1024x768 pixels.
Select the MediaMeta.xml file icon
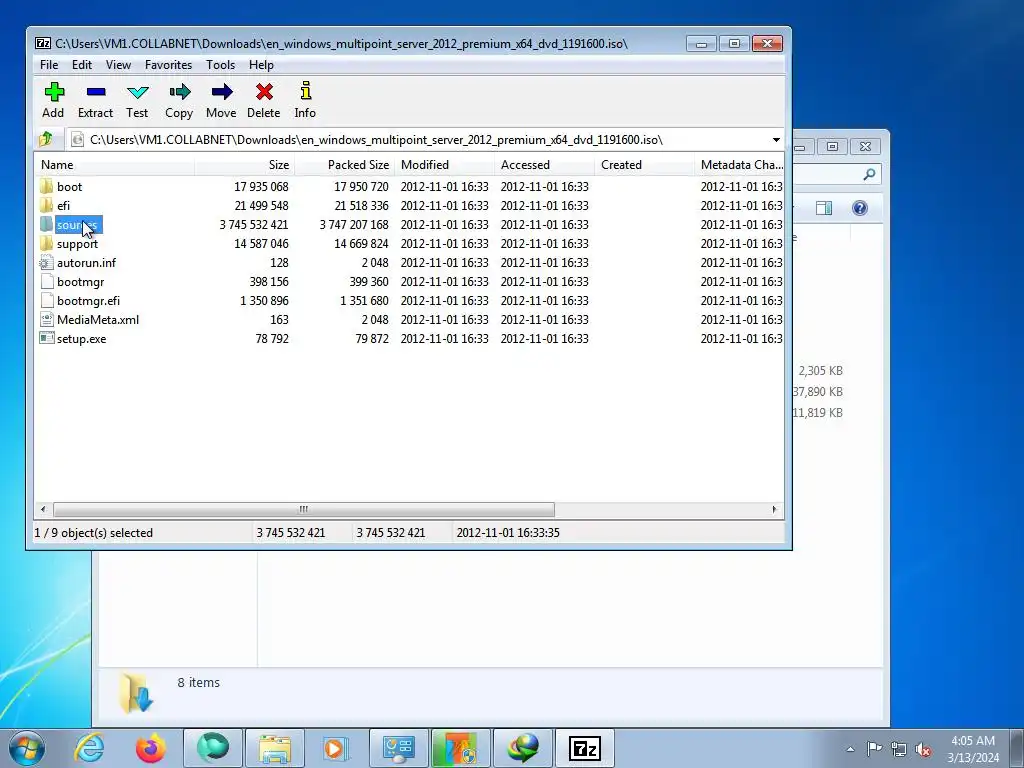(x=46, y=319)
